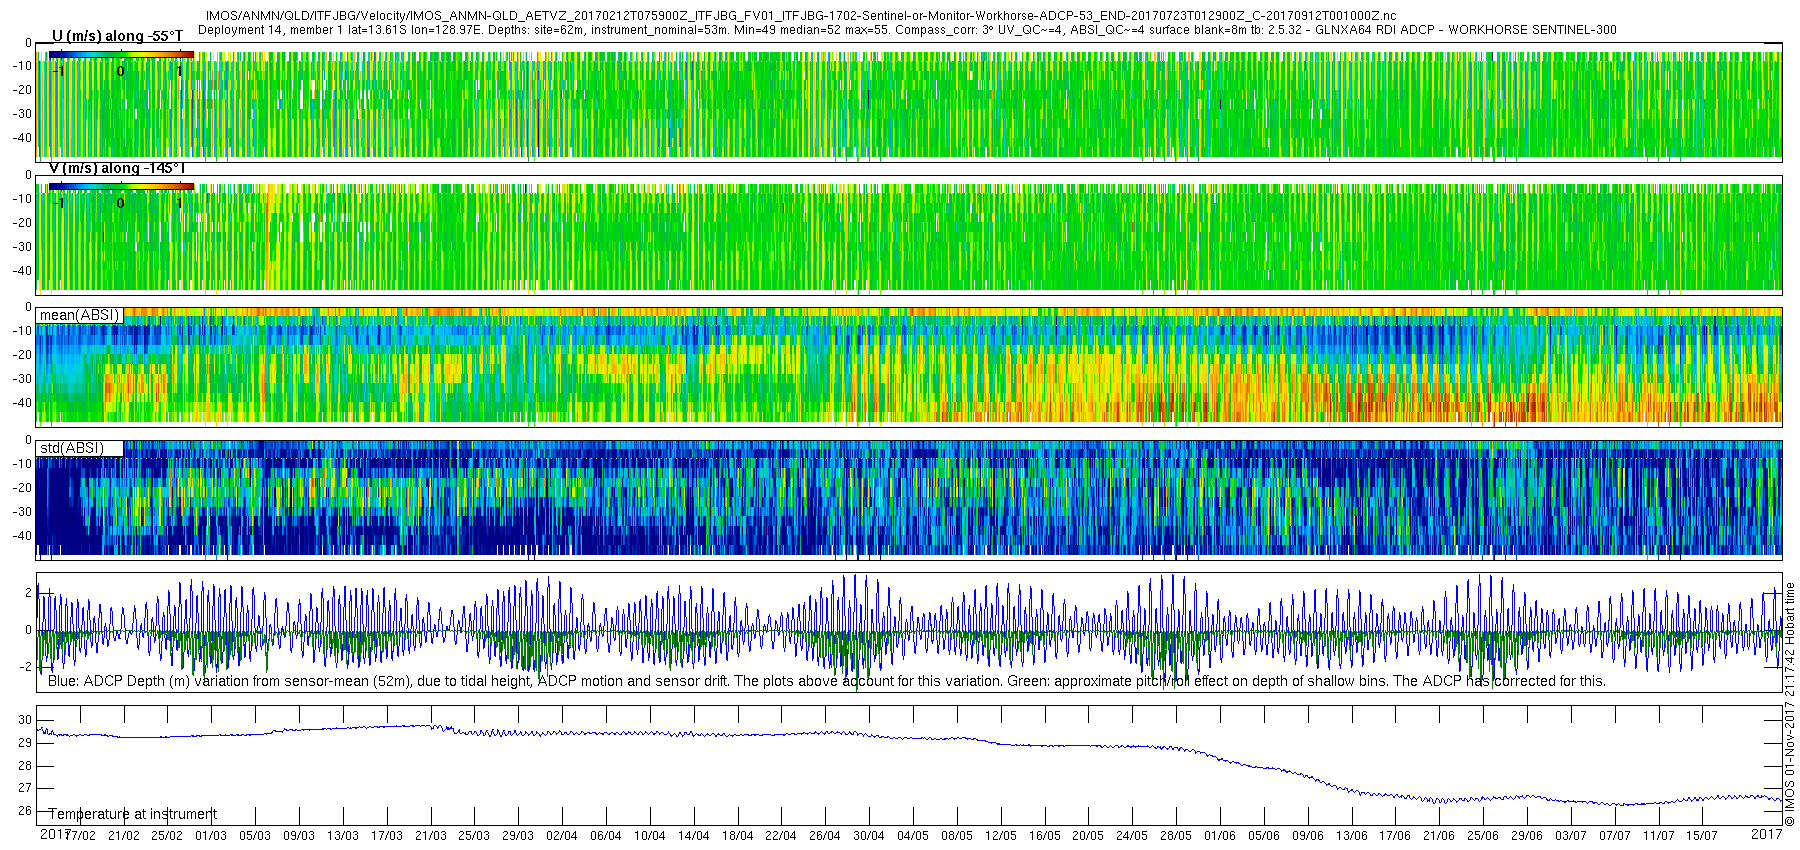
Task: Click the 30 temperature axis tick label
Action: (x=25, y=720)
